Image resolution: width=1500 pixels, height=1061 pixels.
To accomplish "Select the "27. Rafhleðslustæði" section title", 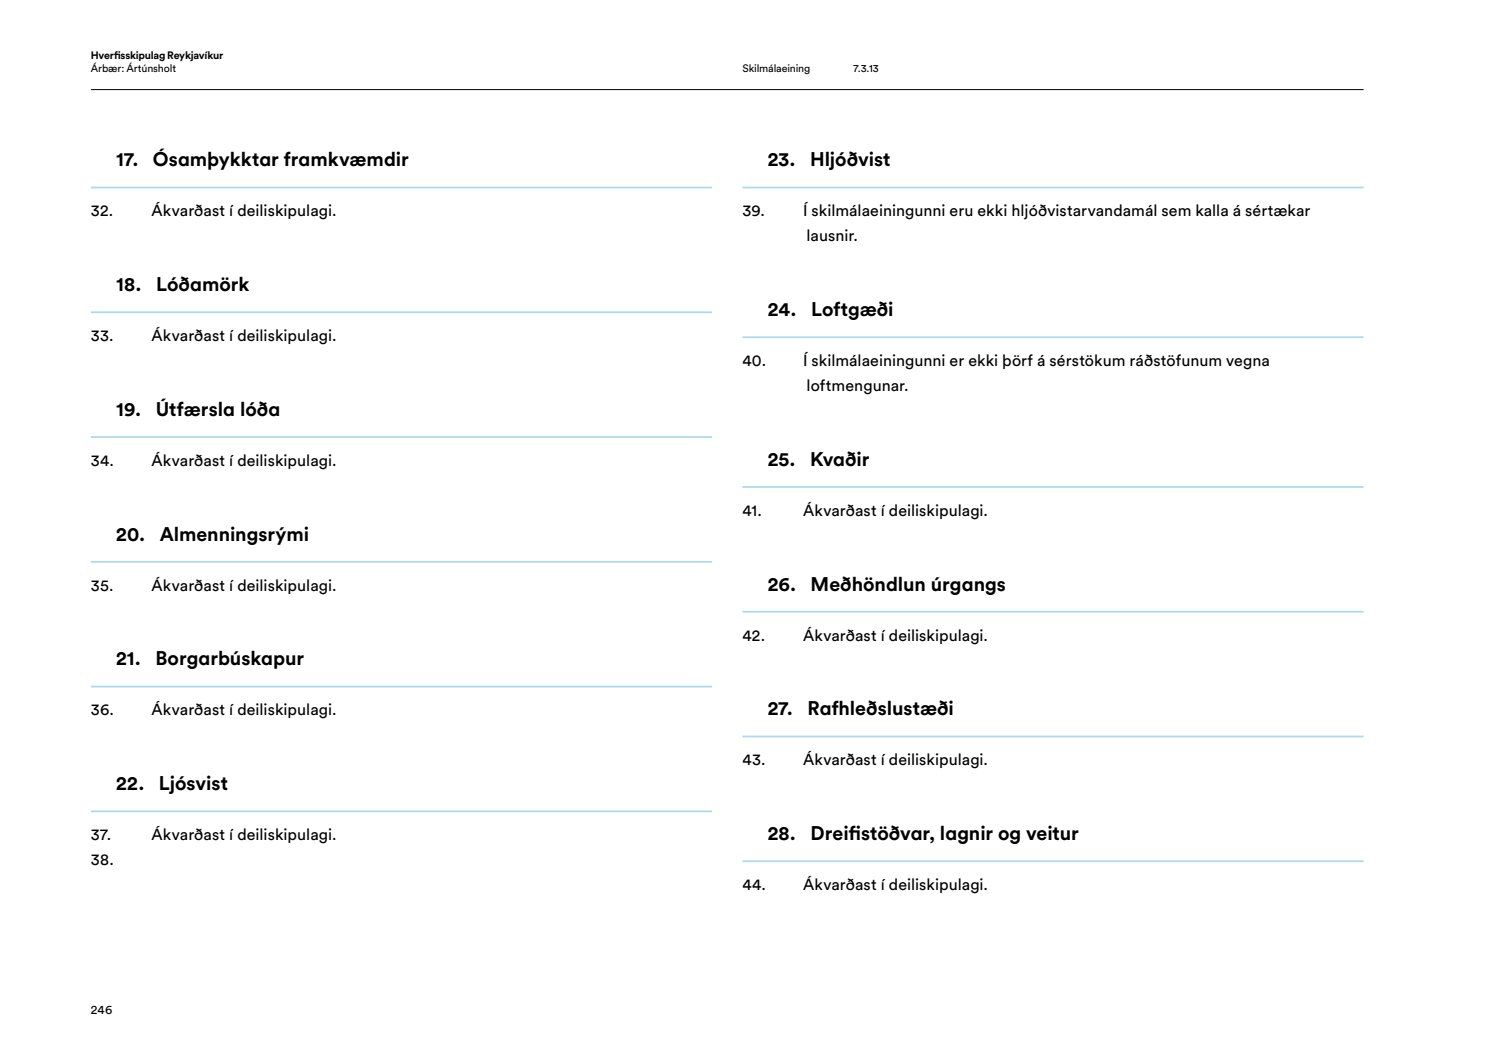I will click(x=860, y=709).
